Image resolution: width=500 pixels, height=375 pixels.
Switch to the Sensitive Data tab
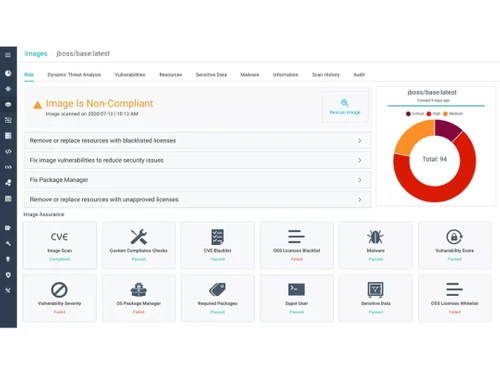pyautogui.click(x=211, y=75)
